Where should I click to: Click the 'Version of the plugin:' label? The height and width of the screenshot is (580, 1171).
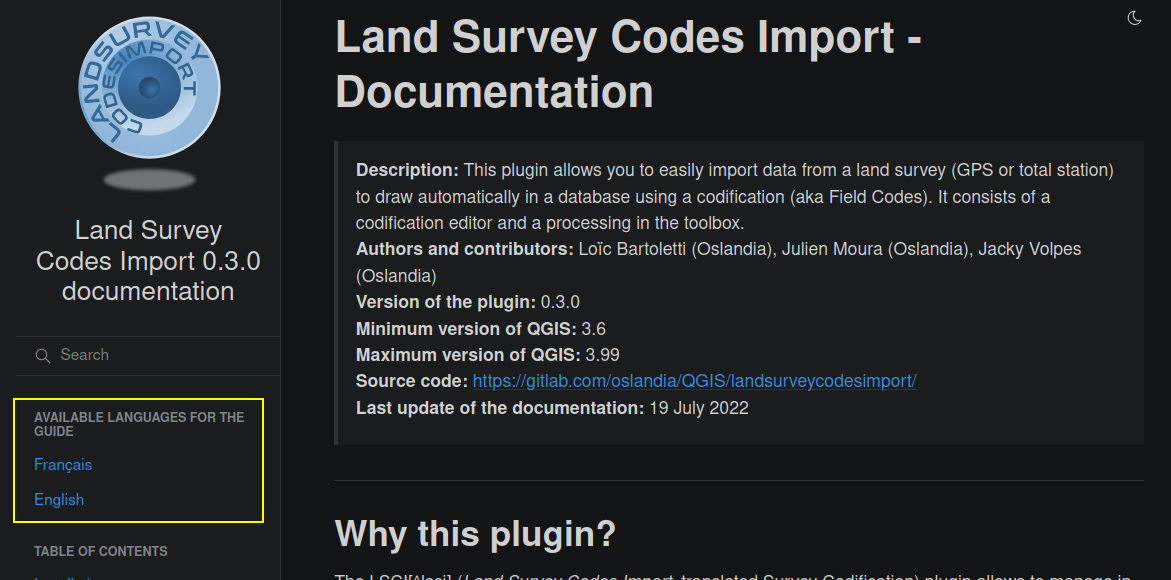click(x=446, y=302)
